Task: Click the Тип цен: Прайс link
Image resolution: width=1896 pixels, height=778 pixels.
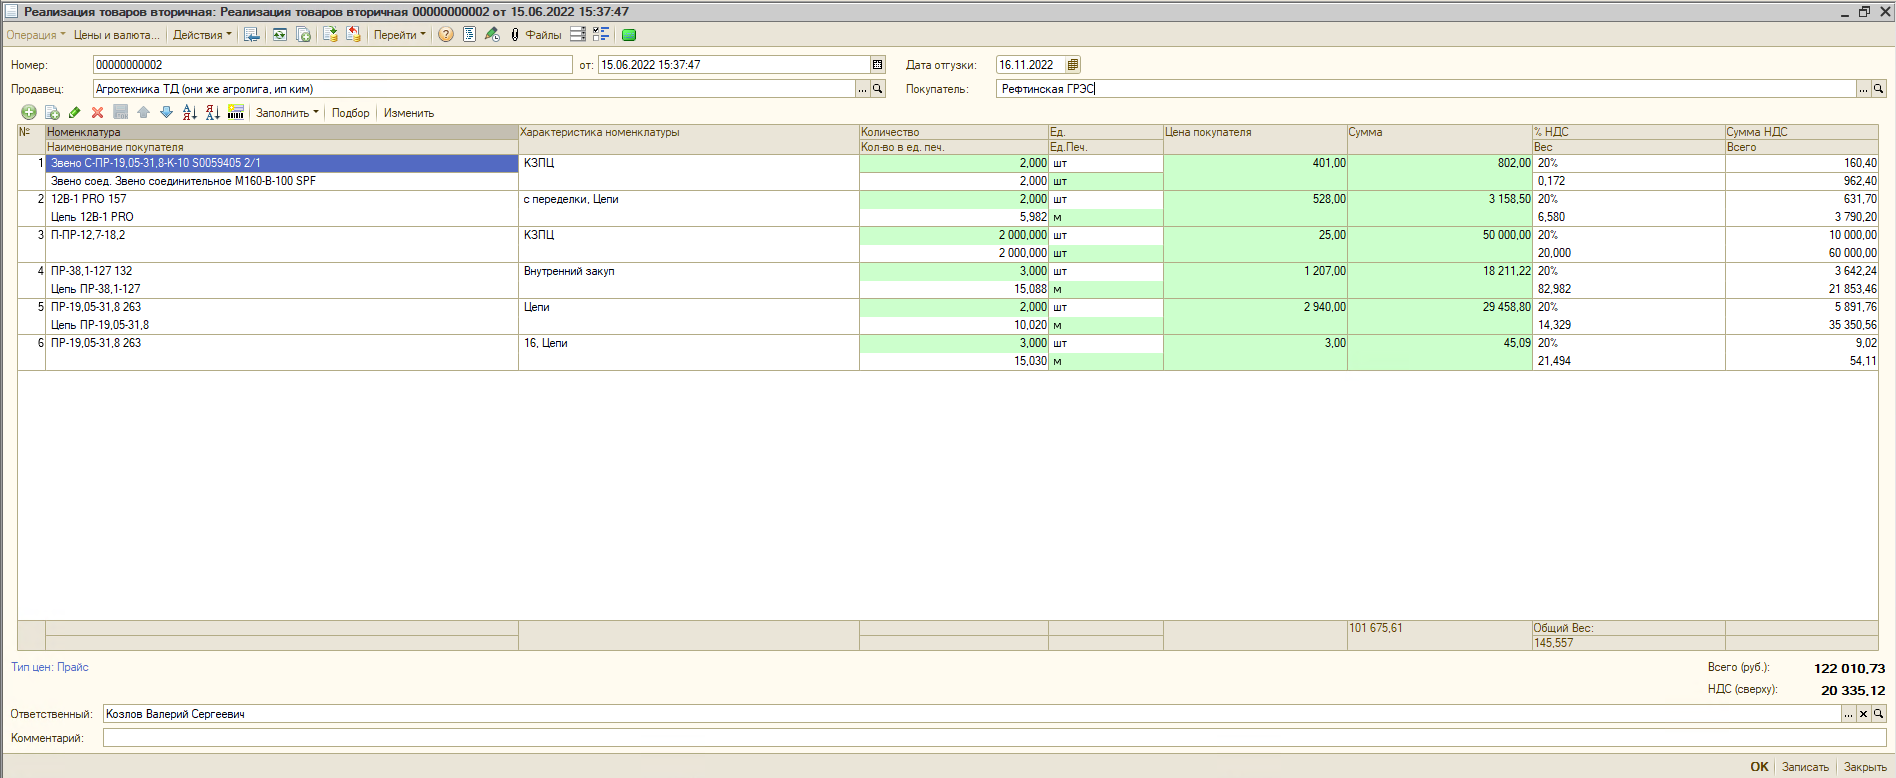Action: pyautogui.click(x=50, y=667)
